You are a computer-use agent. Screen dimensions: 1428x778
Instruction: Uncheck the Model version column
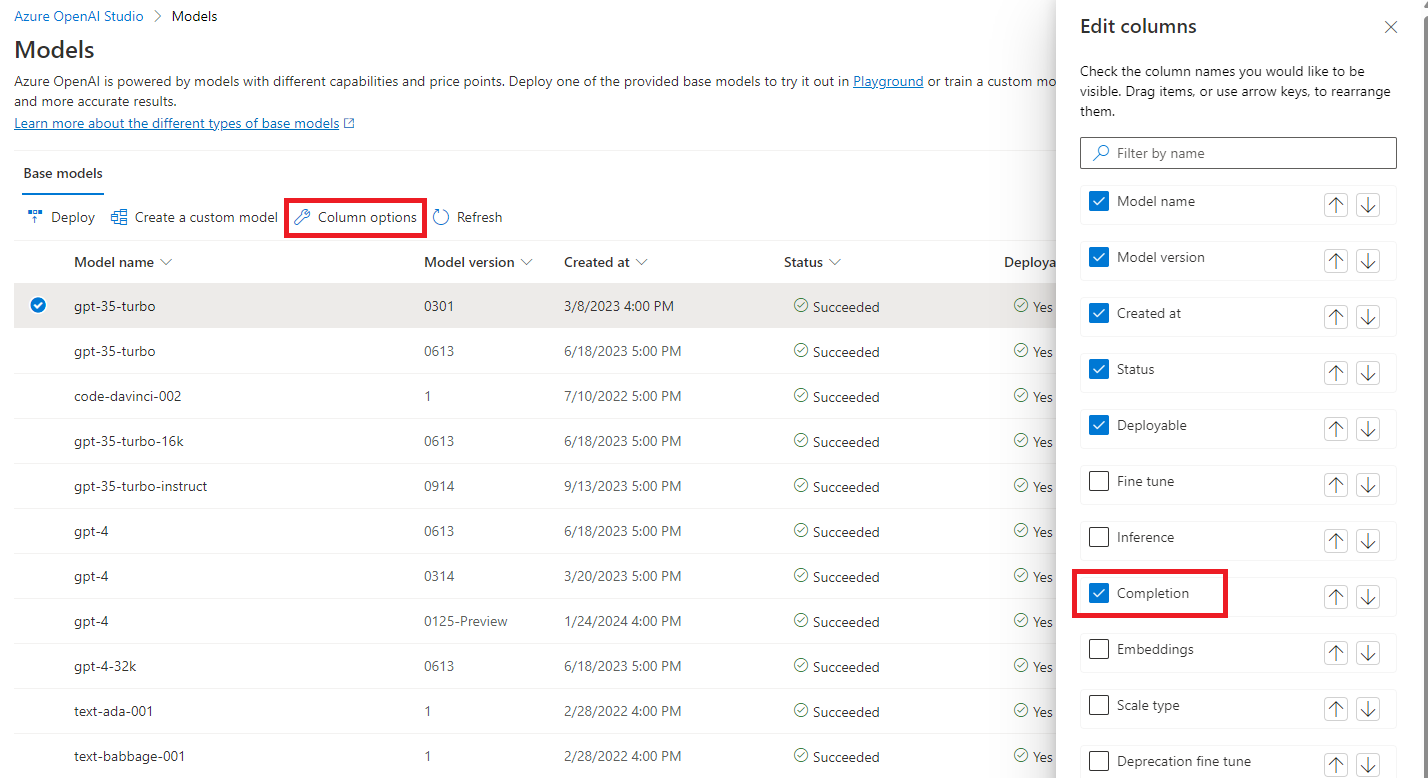click(x=1099, y=257)
